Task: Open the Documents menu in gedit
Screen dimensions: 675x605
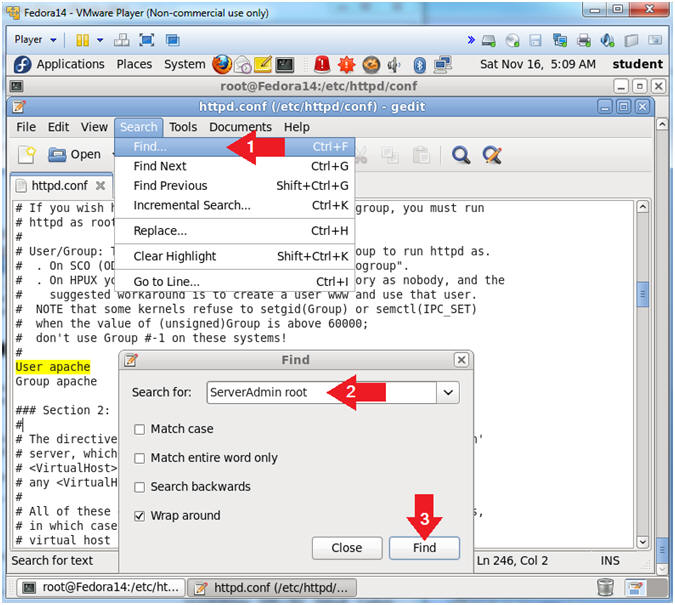Action: (240, 127)
